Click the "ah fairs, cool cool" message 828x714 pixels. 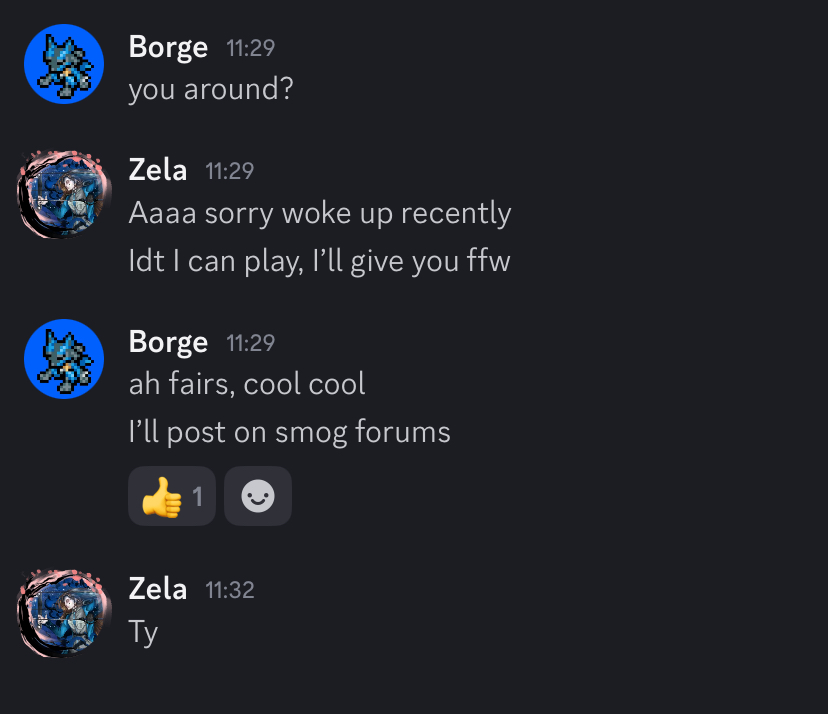point(247,384)
